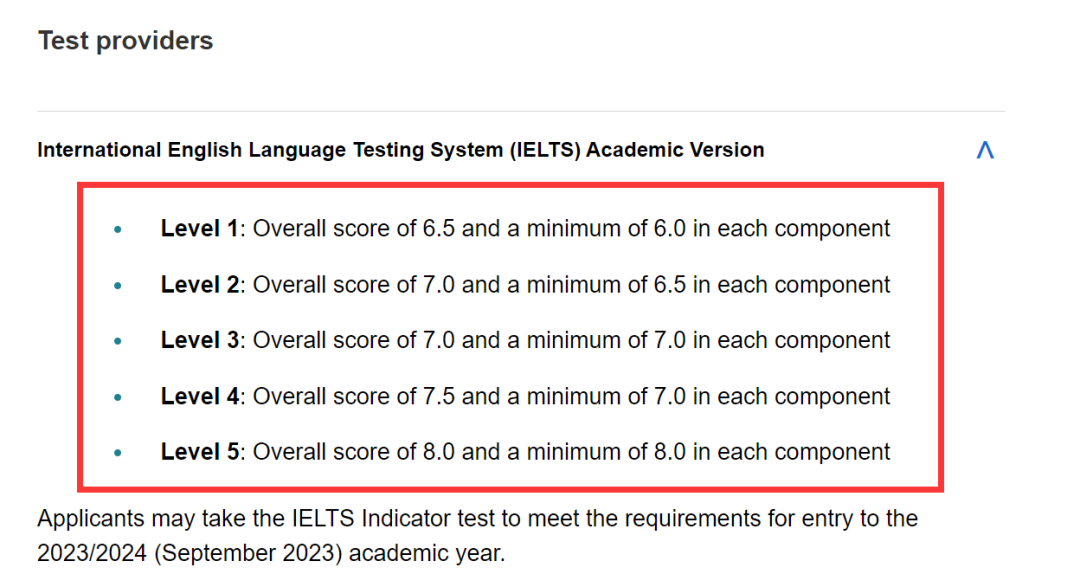The height and width of the screenshot is (587, 1080).
Task: Click the bullet dot beside Level 4
Action: click(118, 398)
